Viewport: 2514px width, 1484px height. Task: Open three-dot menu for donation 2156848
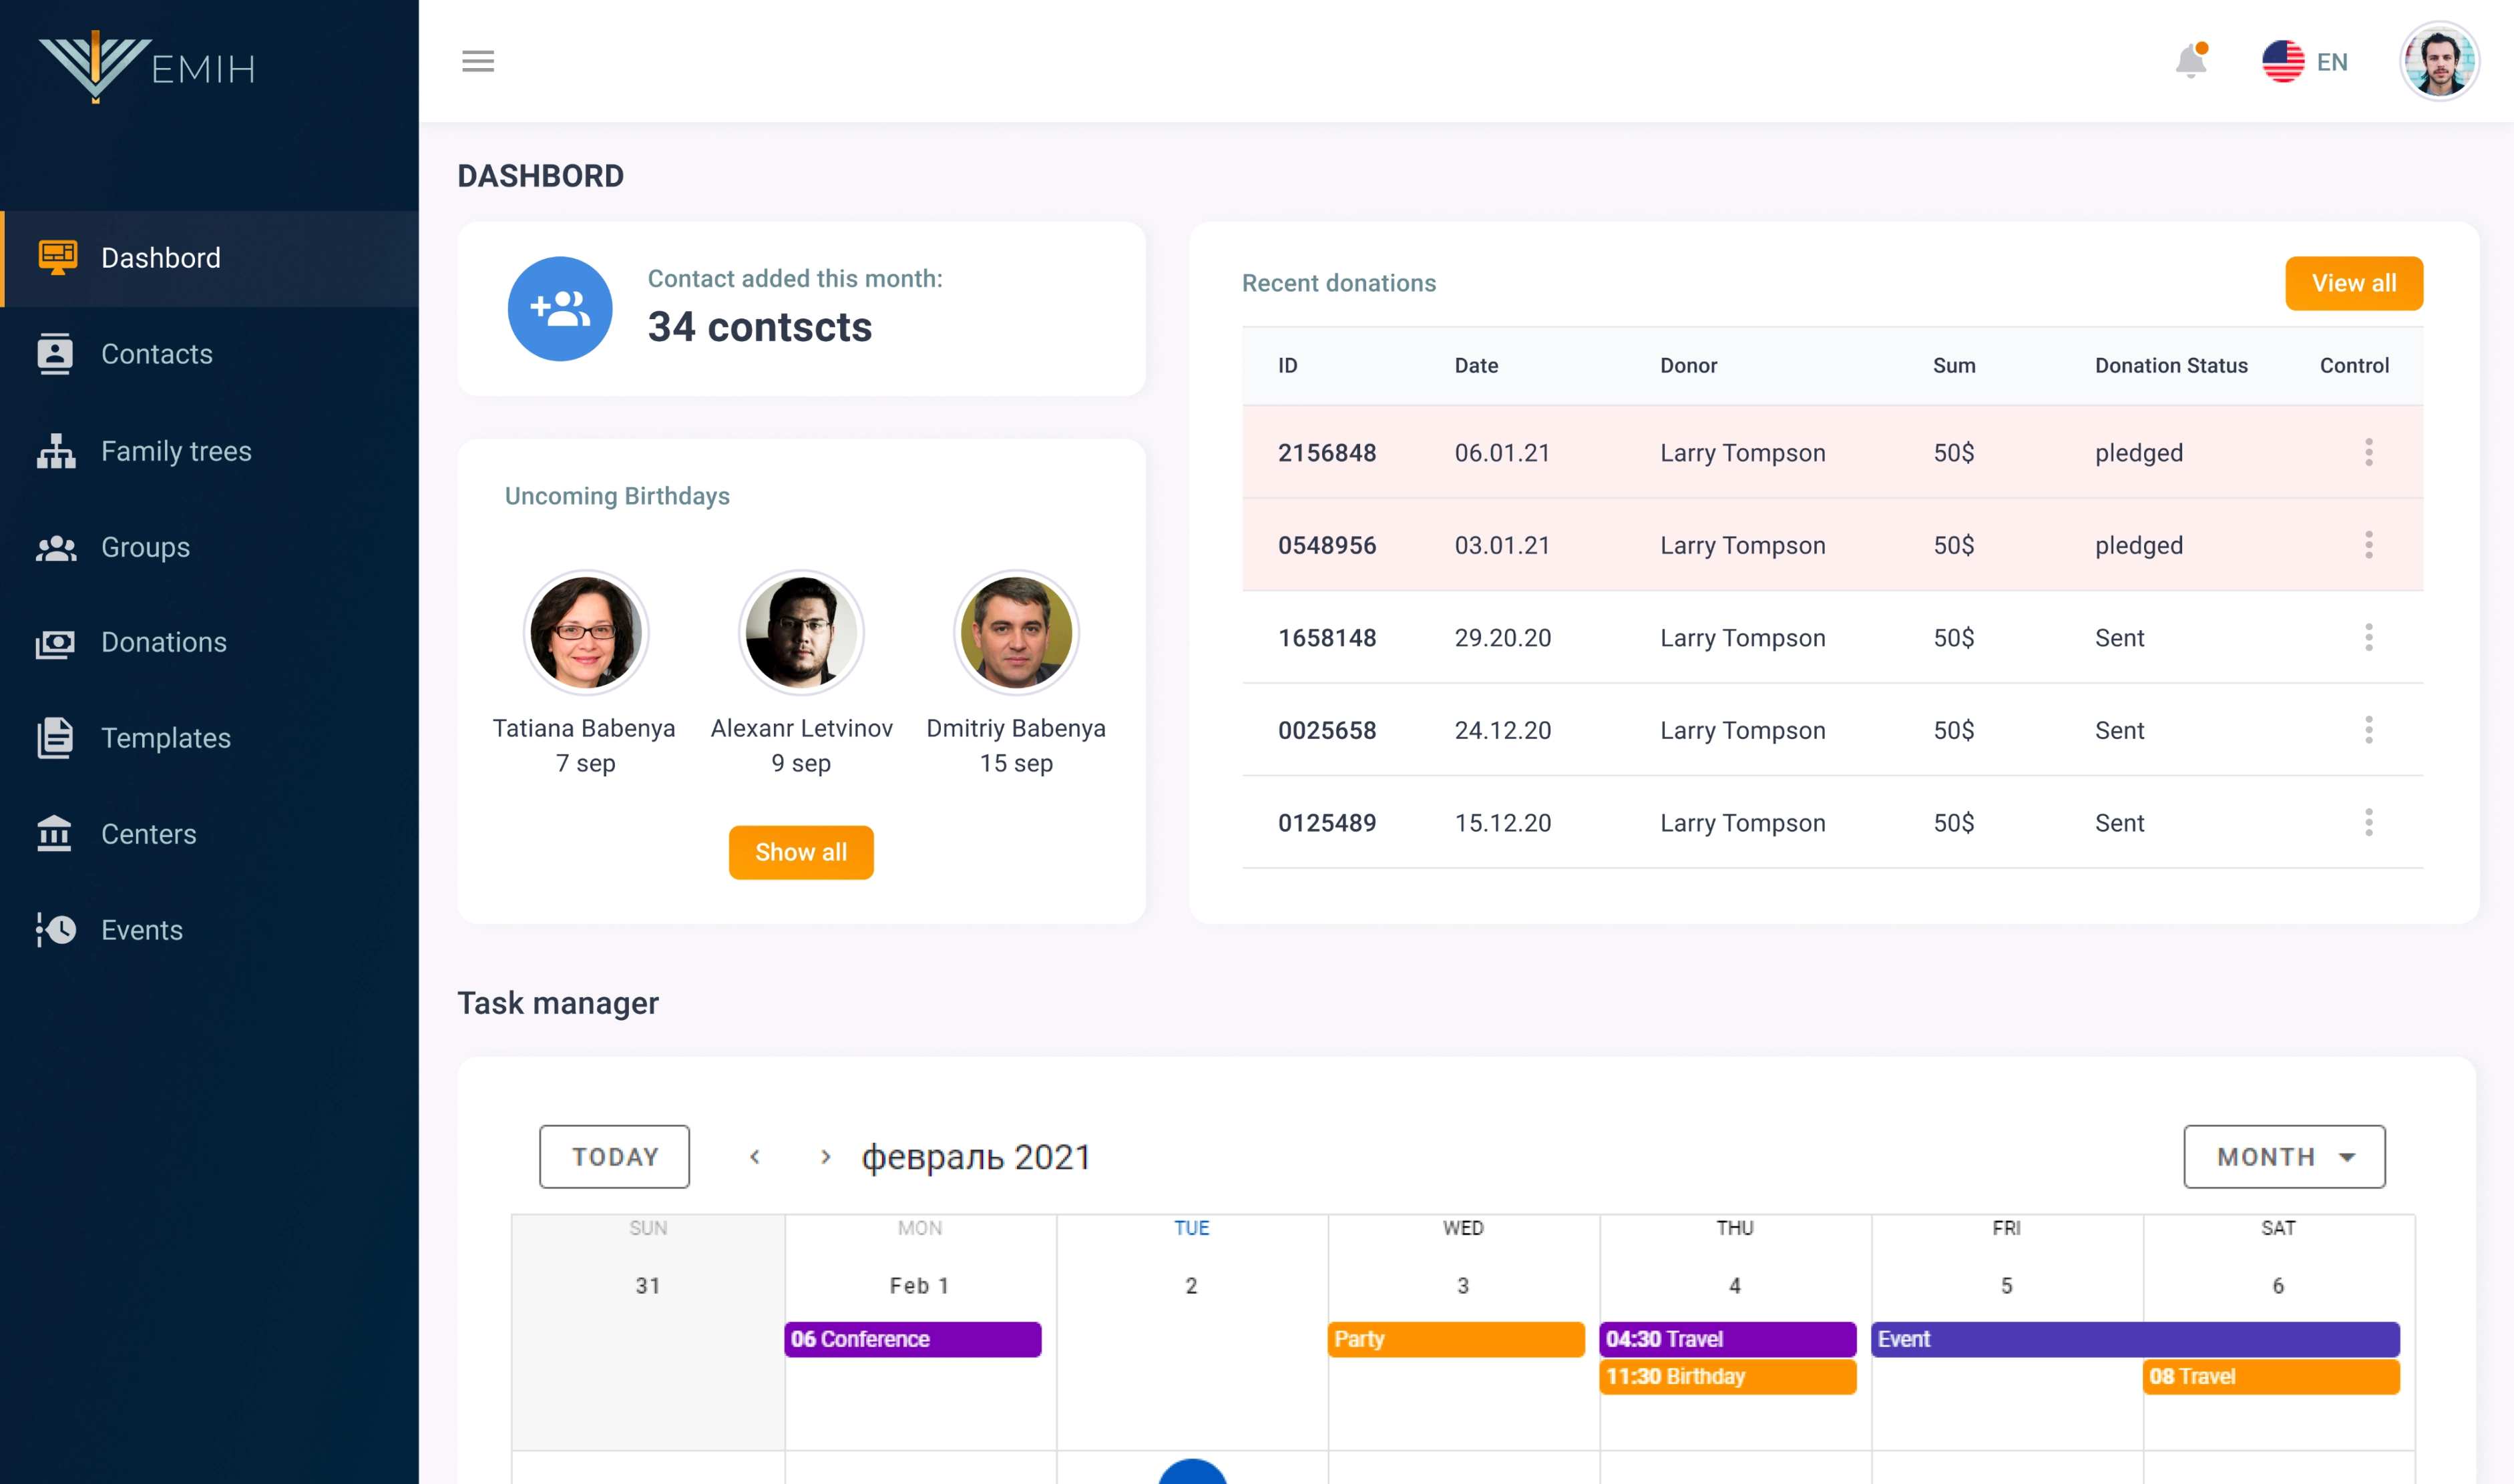coord(2368,453)
